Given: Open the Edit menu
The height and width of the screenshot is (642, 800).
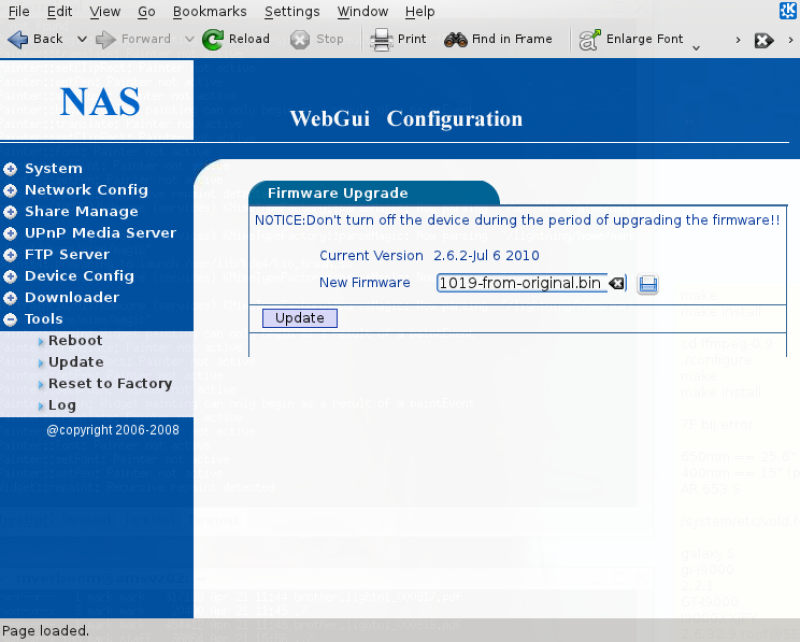Looking at the screenshot, I should tap(60, 11).
